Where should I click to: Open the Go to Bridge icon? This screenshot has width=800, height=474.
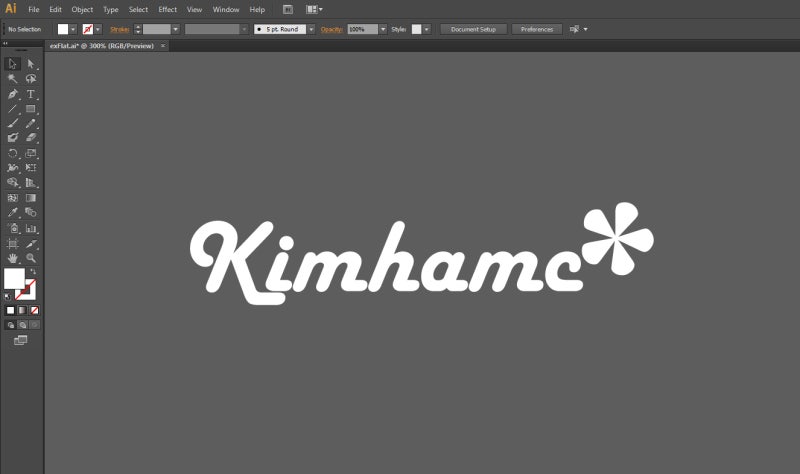click(287, 9)
